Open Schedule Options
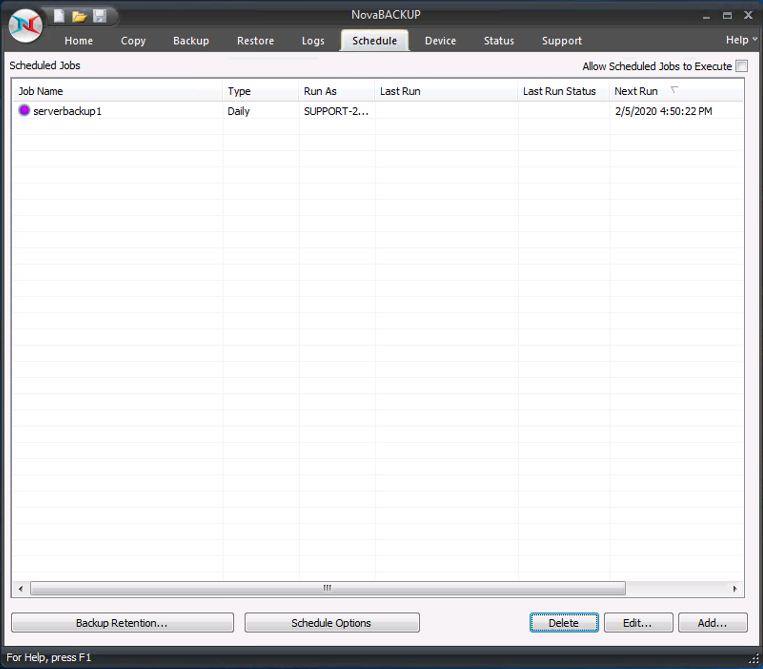 [331, 623]
